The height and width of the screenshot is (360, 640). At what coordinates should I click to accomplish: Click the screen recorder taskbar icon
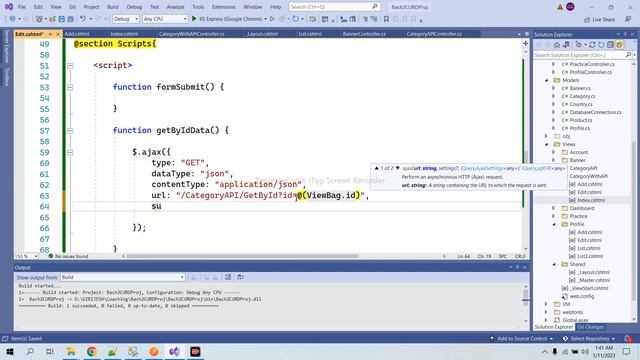click(x=195, y=351)
